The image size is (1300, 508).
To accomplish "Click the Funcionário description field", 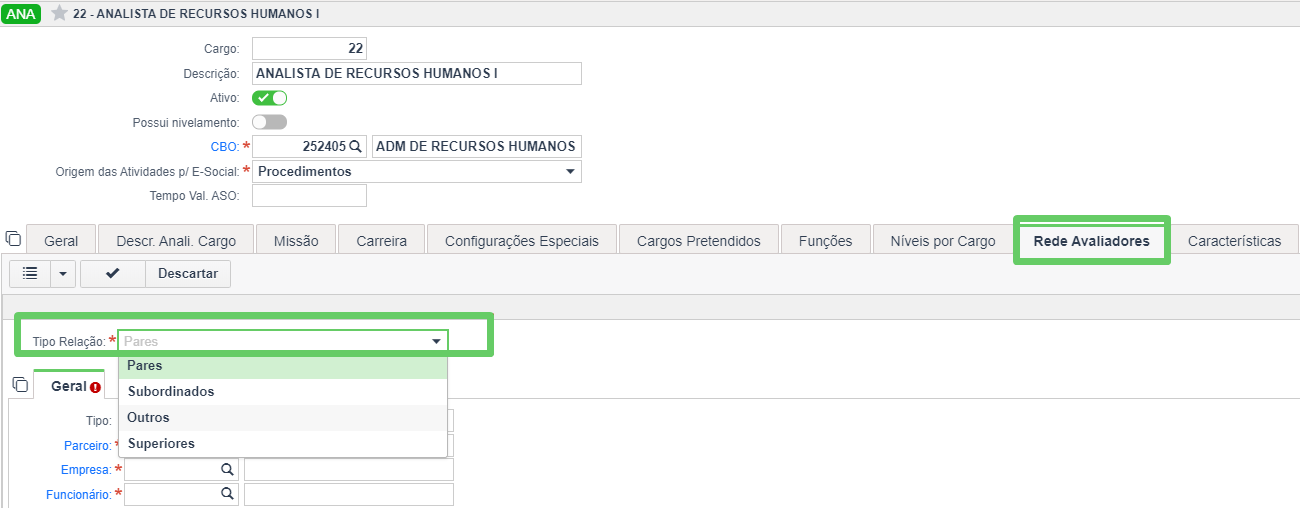I will point(349,493).
